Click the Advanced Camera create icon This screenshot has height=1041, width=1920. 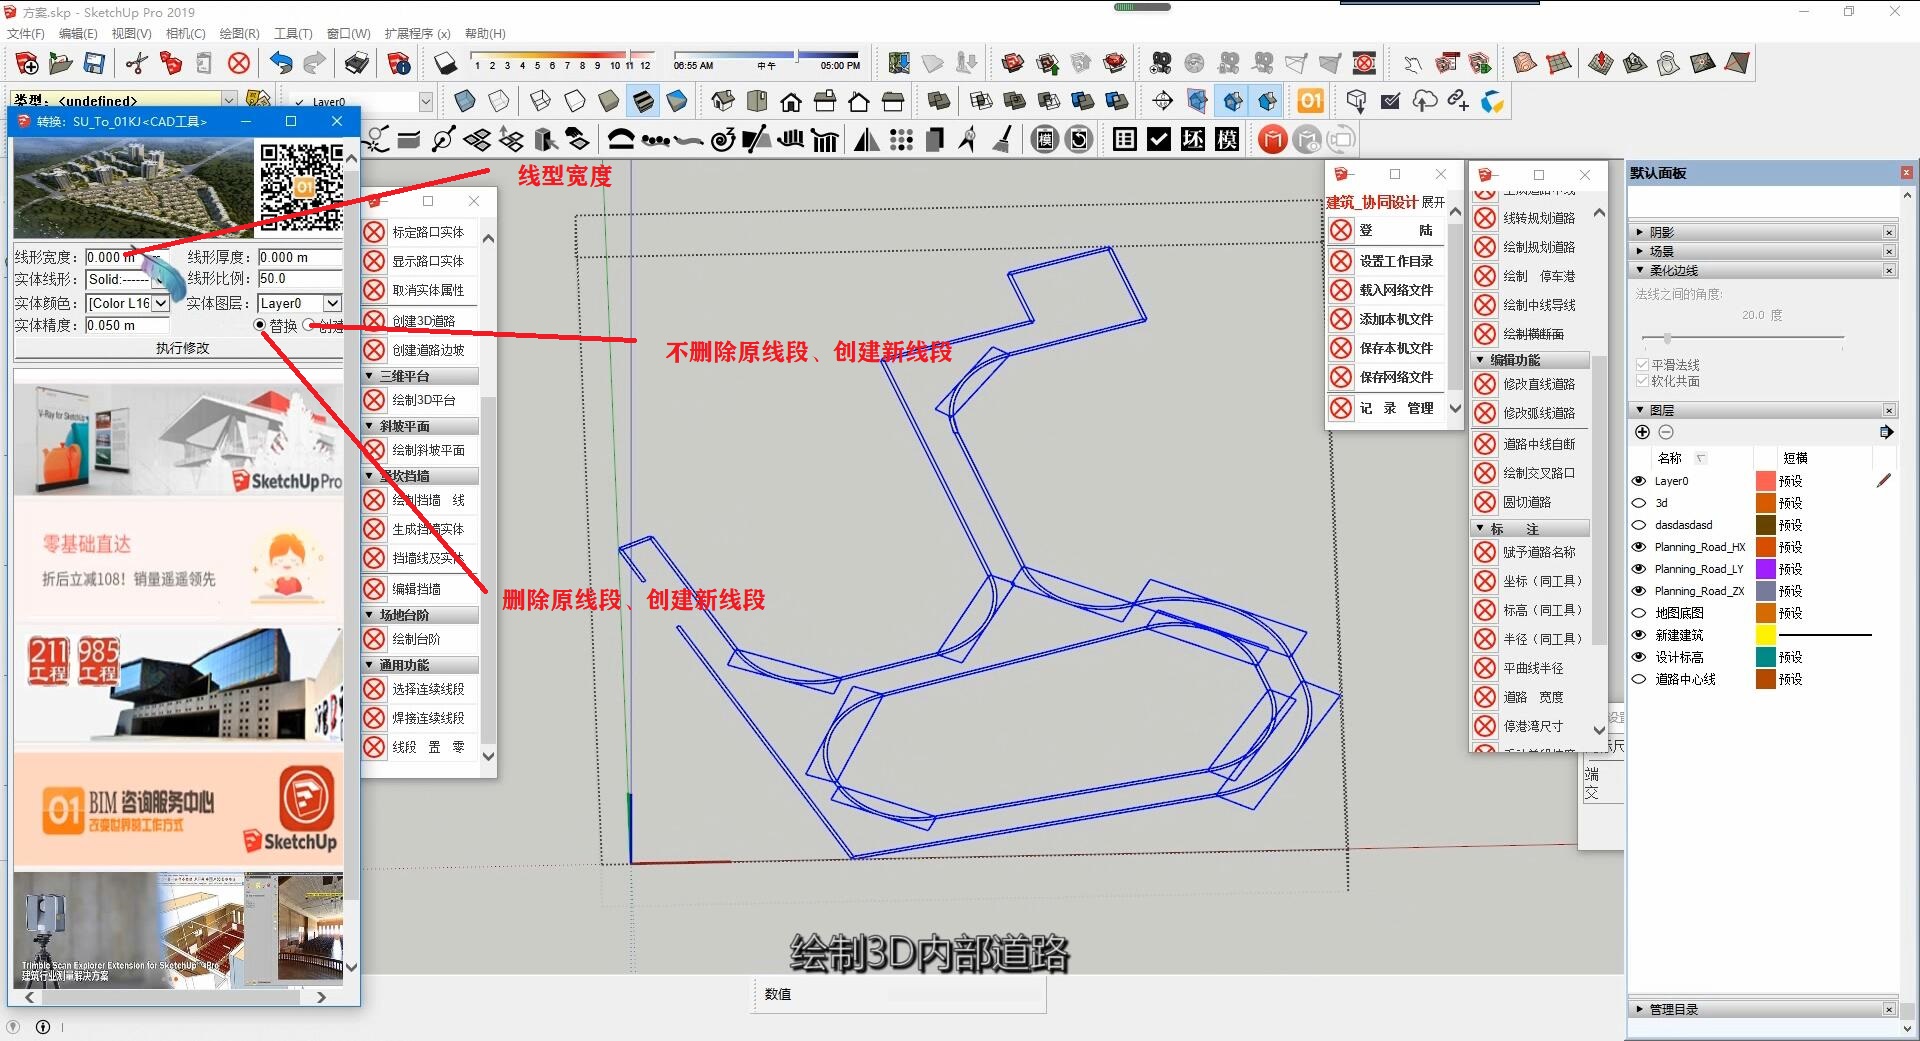[1160, 64]
